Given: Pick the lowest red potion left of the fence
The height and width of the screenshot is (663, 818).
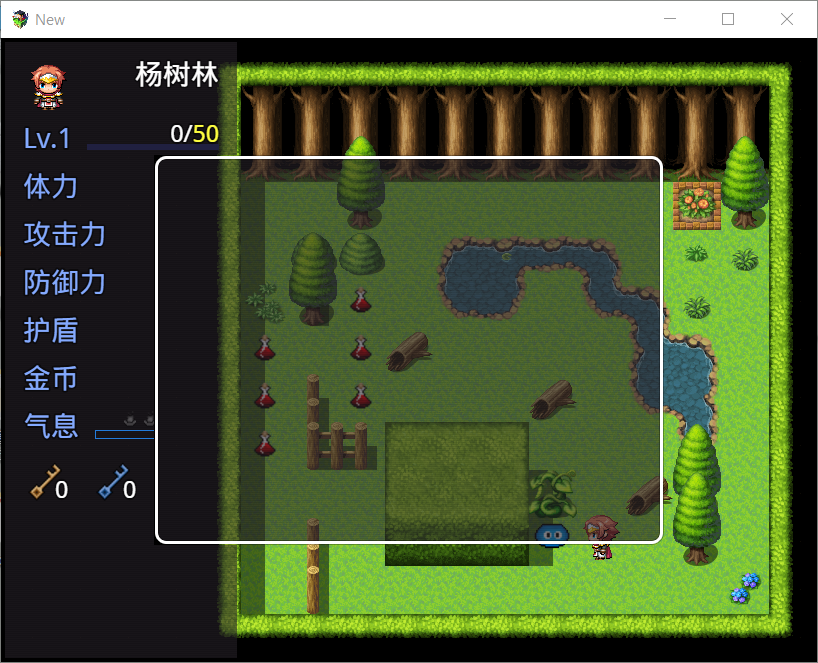Looking at the screenshot, I should 264,444.
